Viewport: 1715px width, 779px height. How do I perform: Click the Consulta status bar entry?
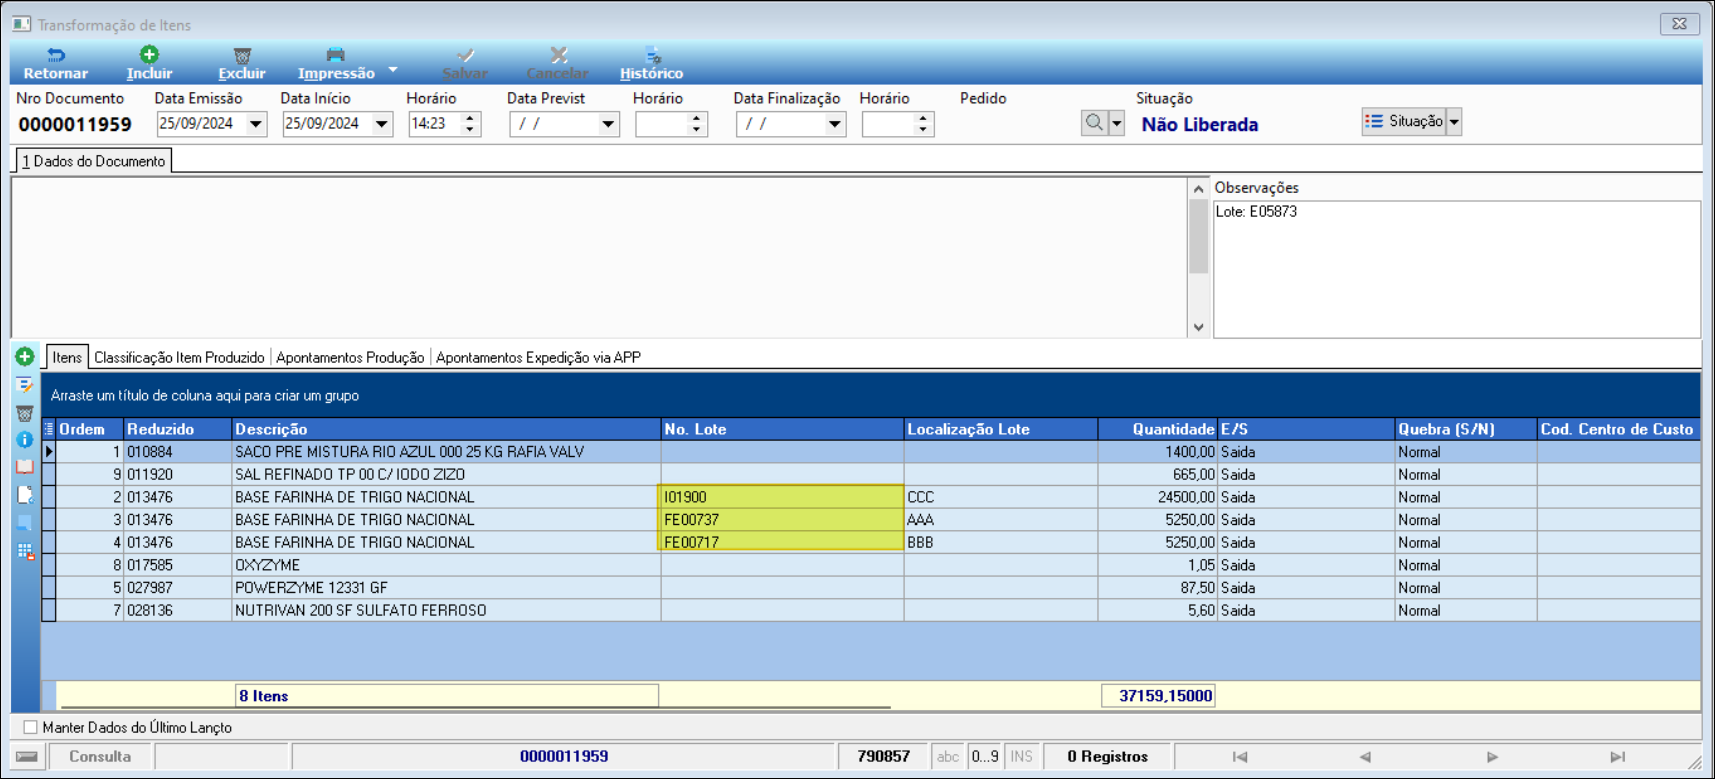point(100,757)
